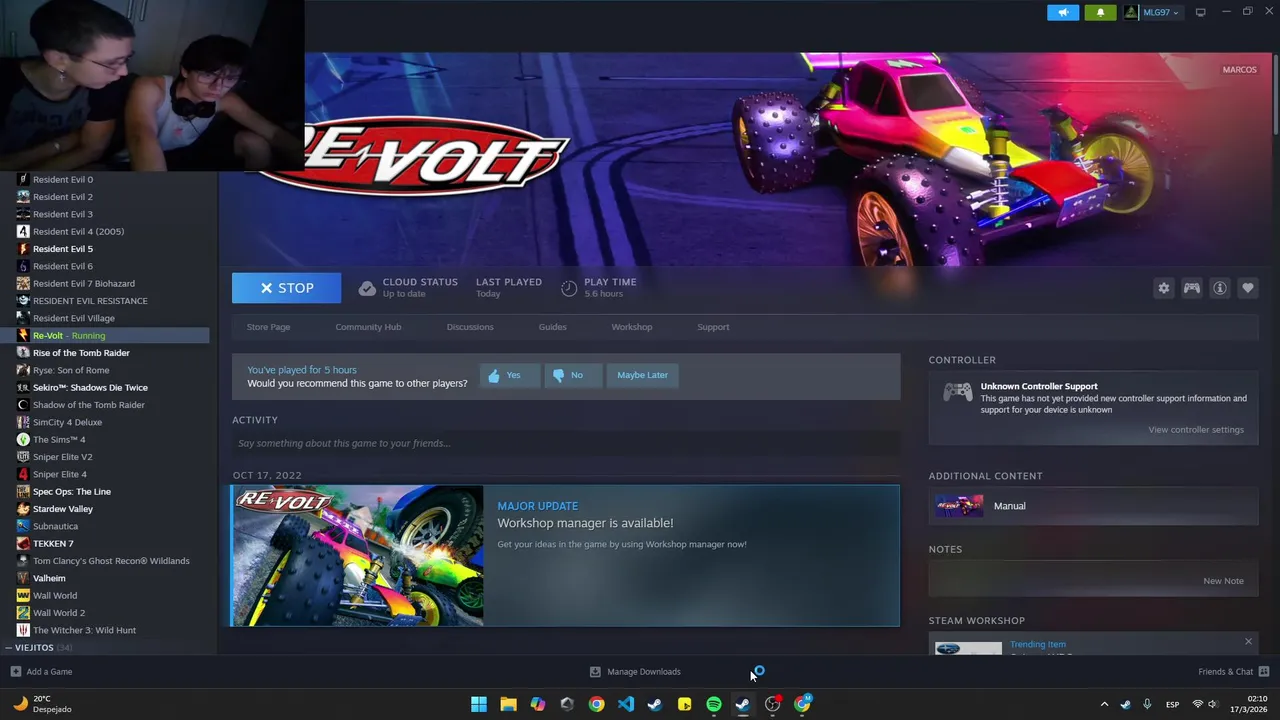
Task: Open the Windows Start menu
Action: click(479, 704)
